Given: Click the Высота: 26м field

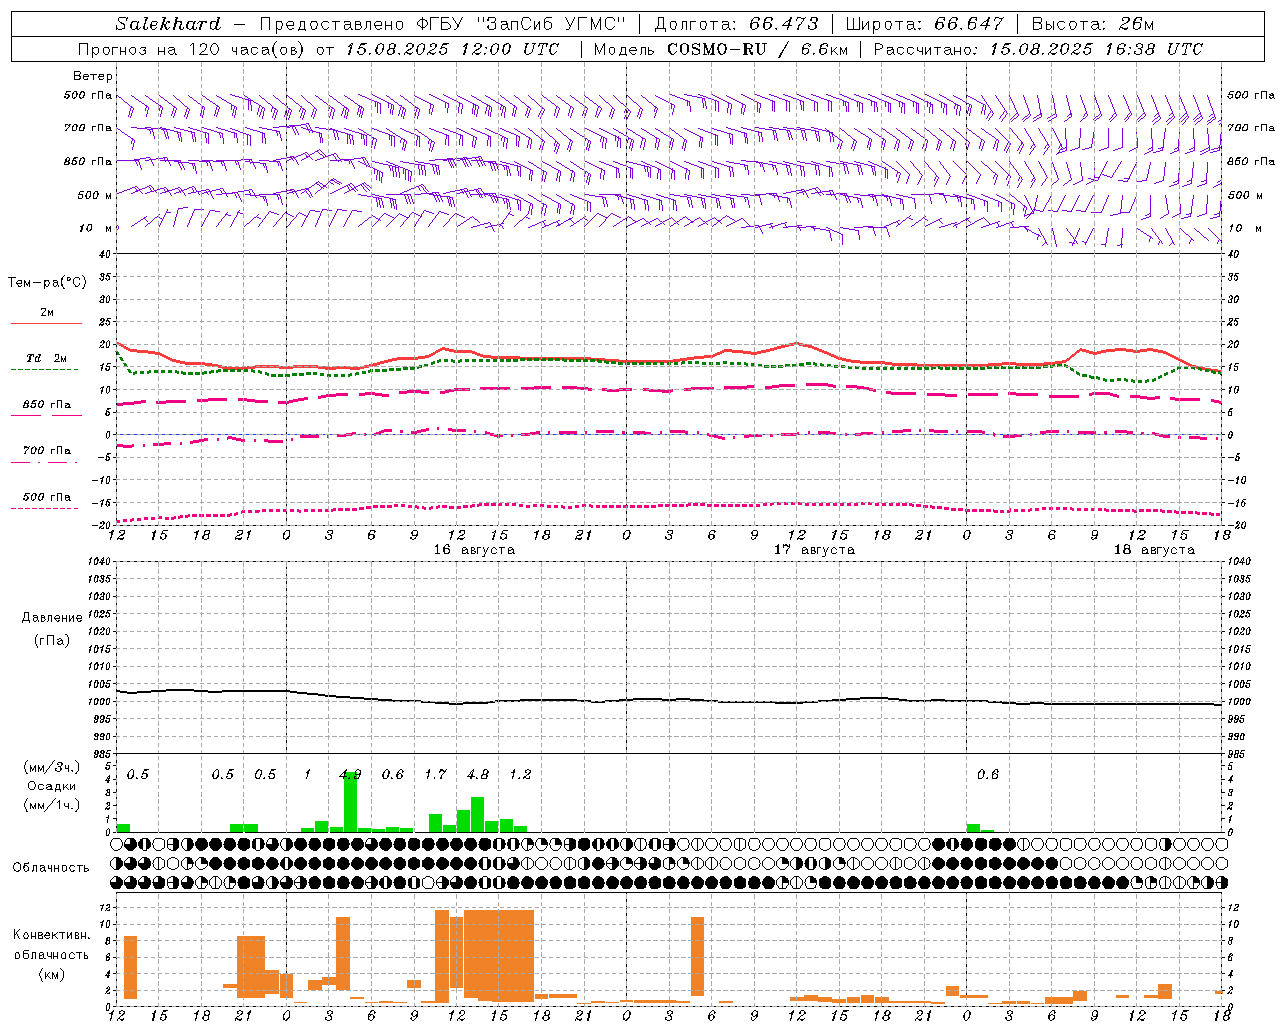Looking at the screenshot, I should [x=1092, y=24].
